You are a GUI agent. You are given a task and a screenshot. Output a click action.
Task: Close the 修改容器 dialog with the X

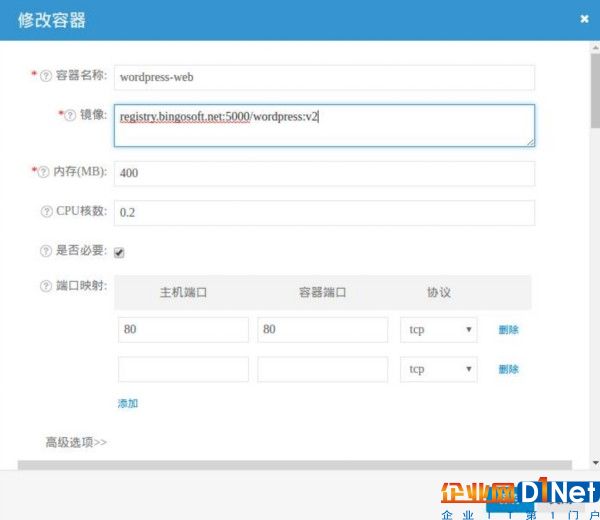[584, 19]
